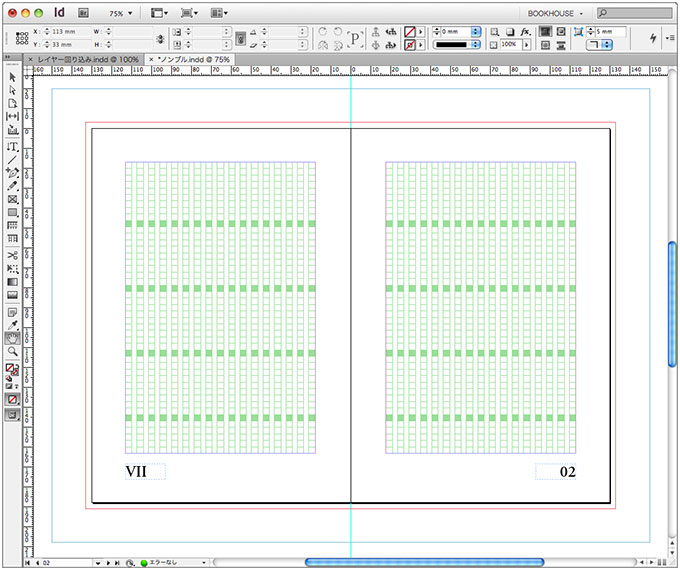Screen dimensions: 680x570
Task: Toggle the constrain proportions chain link
Action: point(162,38)
